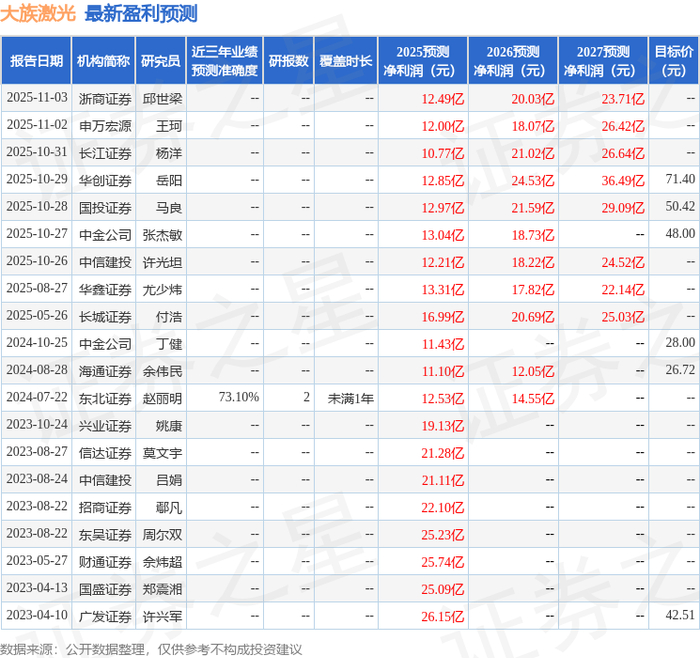The width and height of the screenshot is (700, 658).
Task: Click coverage duration 未满1年
Action: pos(350,398)
